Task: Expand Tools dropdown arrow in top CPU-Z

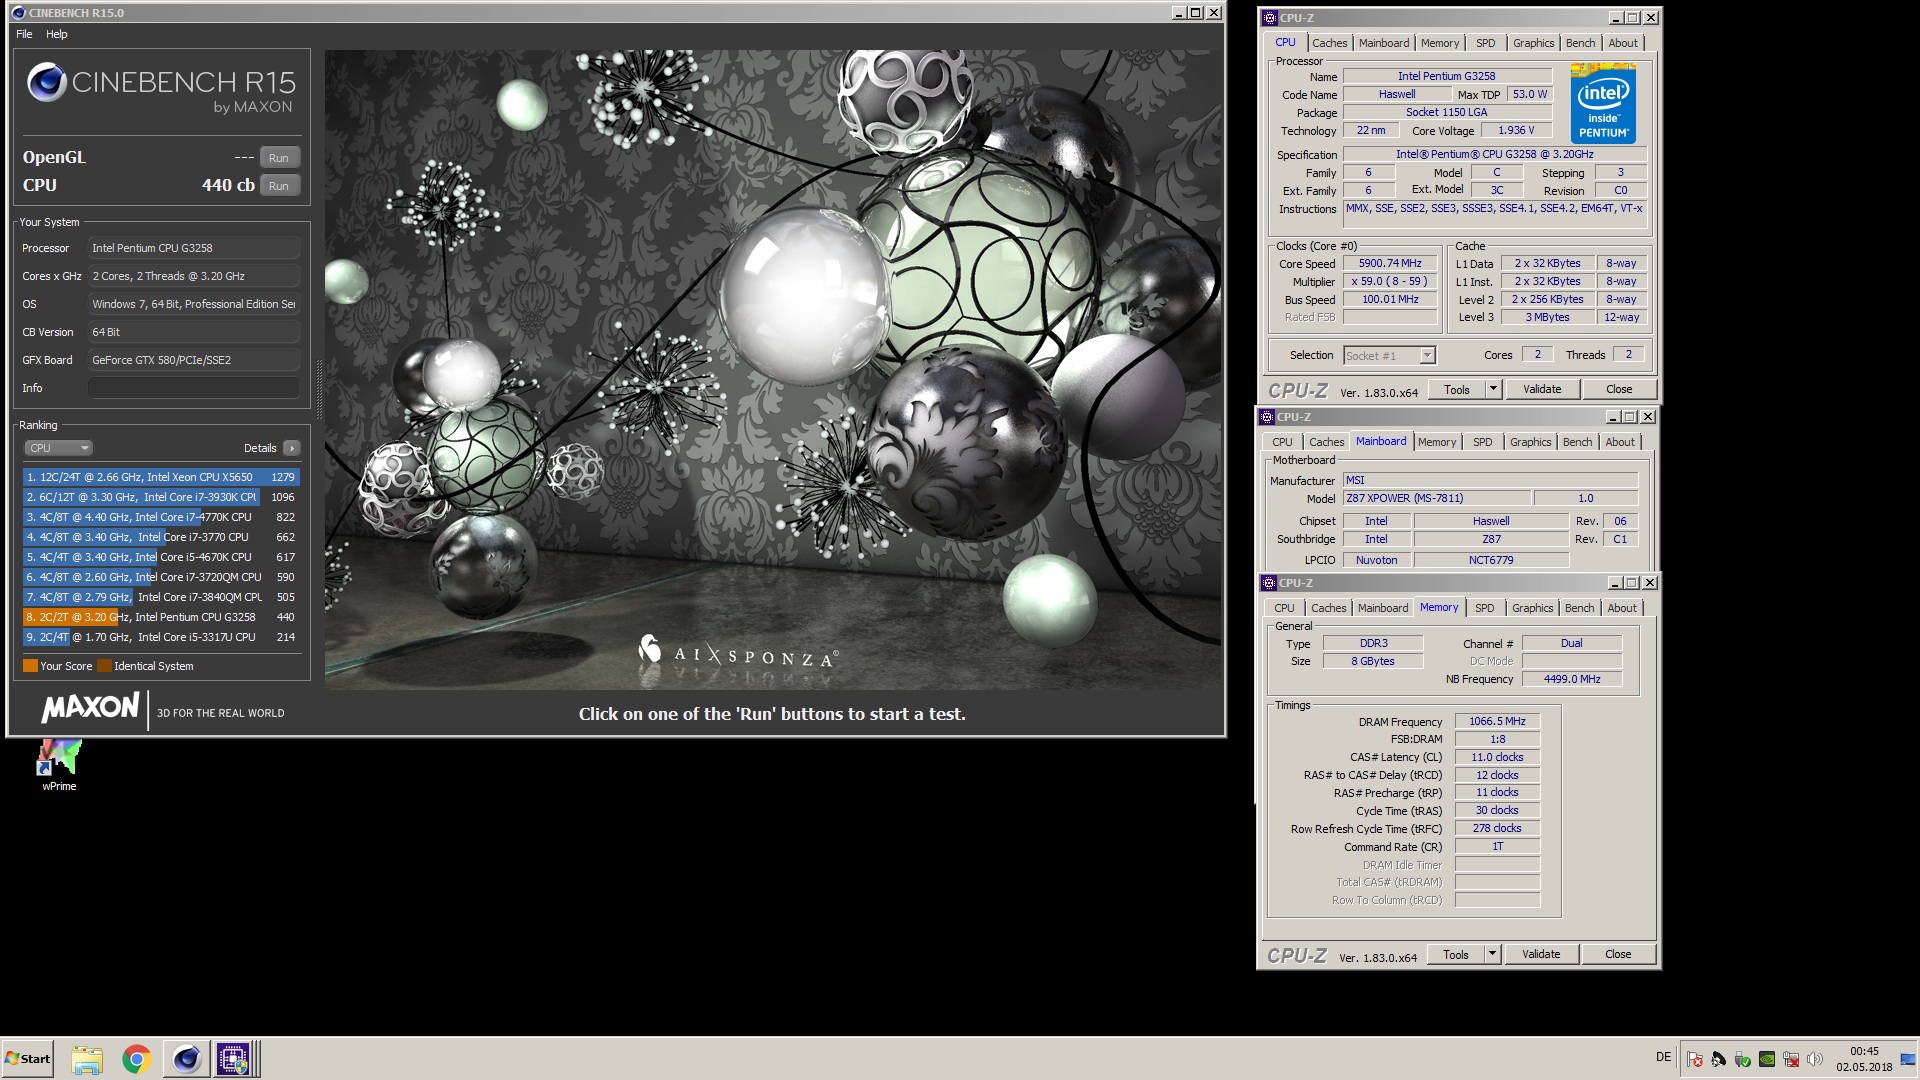Action: [x=1493, y=389]
